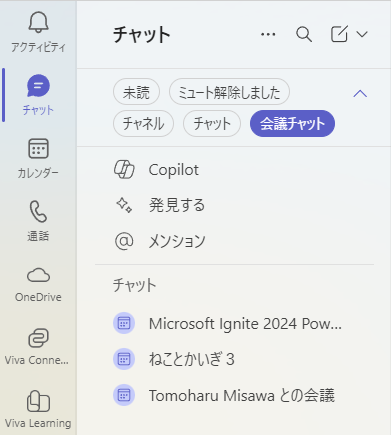Click the new chat compose icon
This screenshot has width=391, height=435.
(339, 34)
